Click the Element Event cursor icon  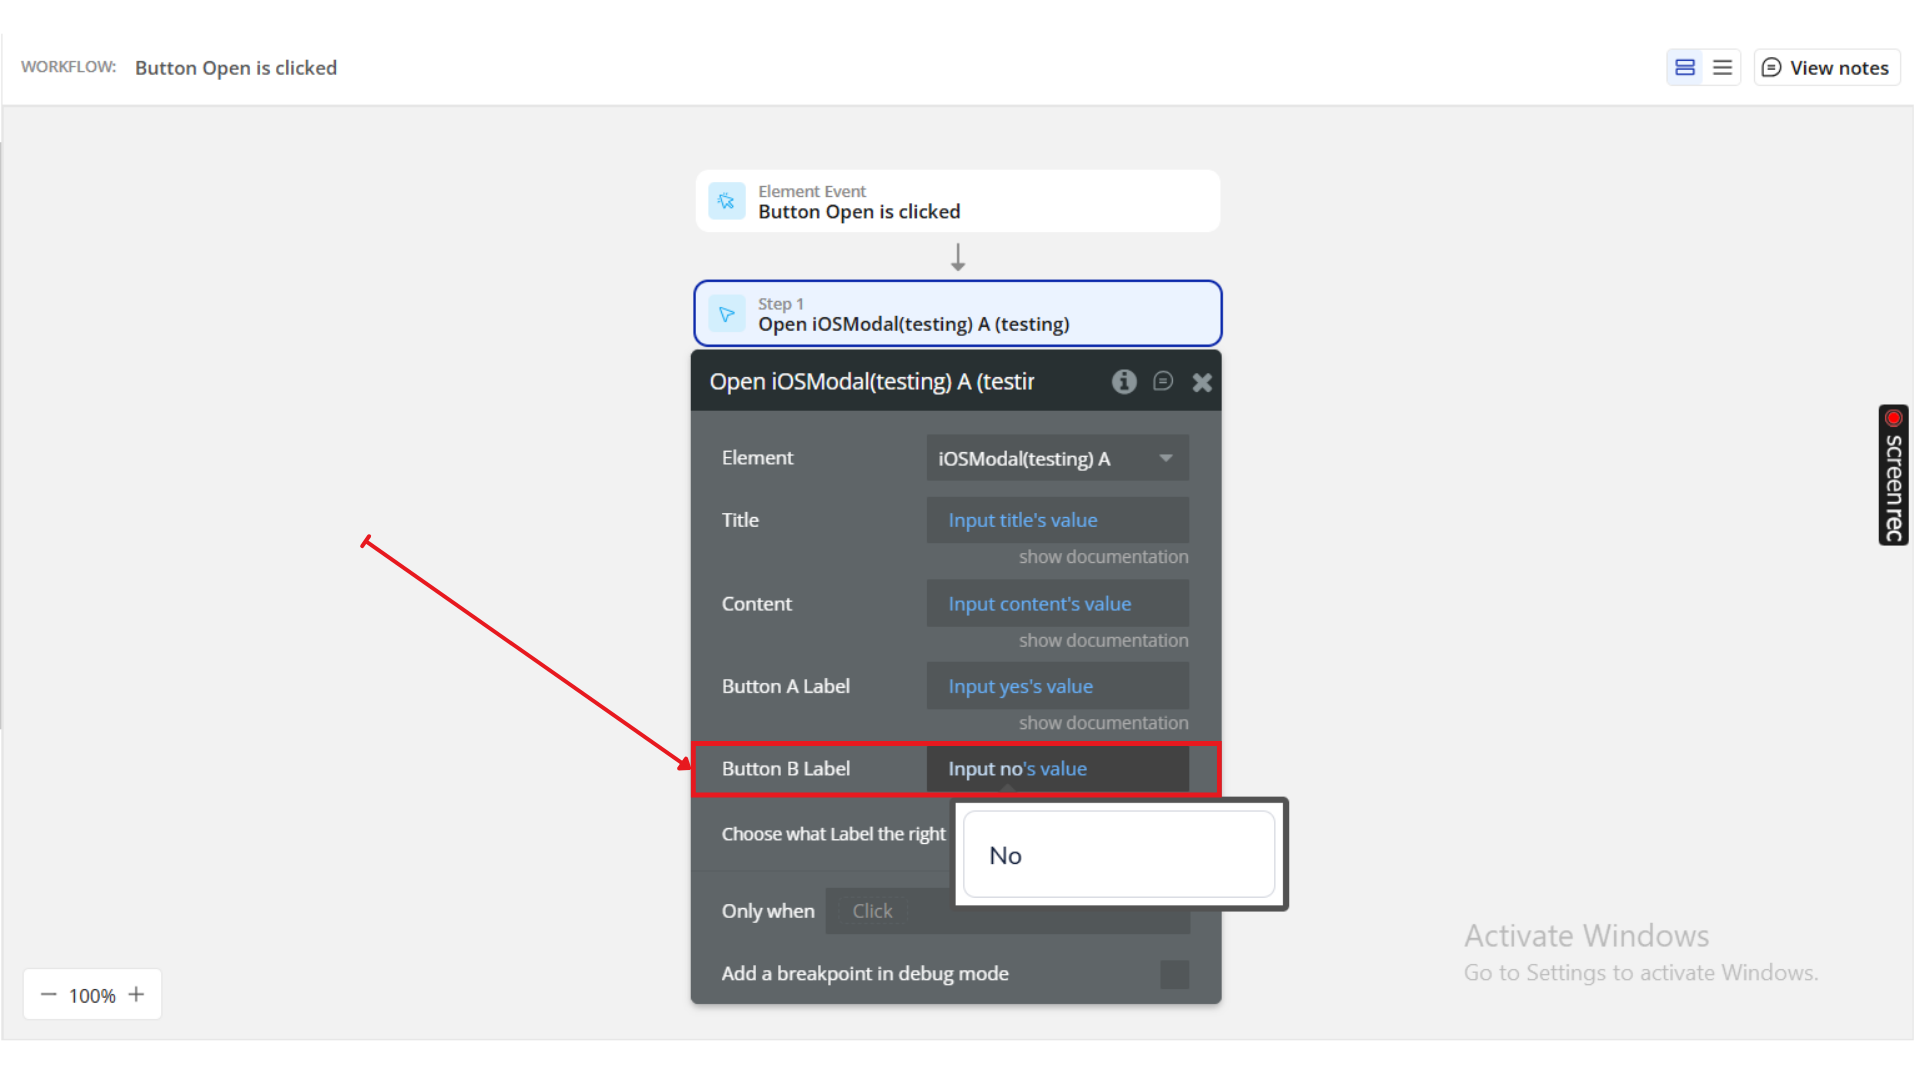727,201
